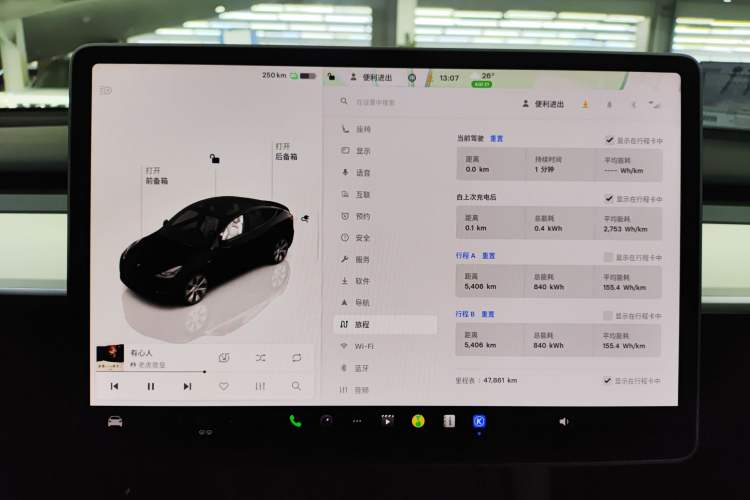Skip to the next track

point(187,386)
